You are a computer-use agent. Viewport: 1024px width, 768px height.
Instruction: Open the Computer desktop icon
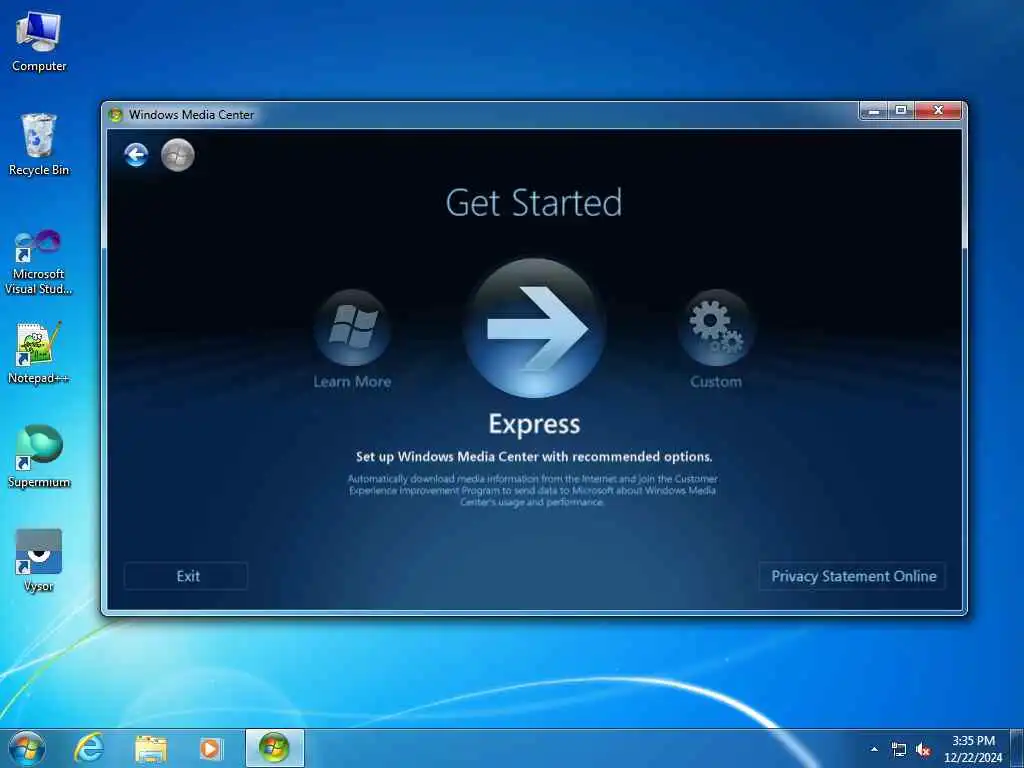pos(39,42)
